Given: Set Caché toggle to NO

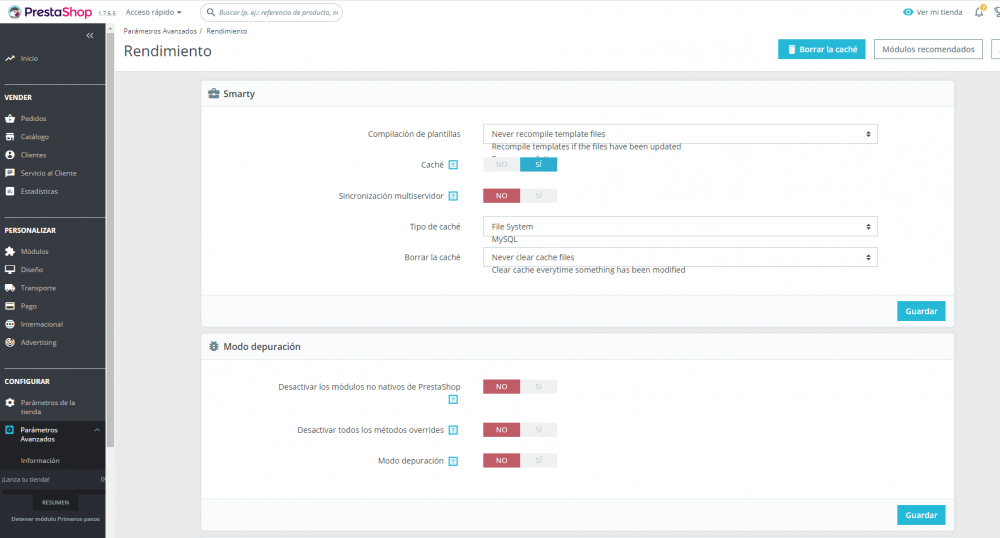Looking at the screenshot, I should click(x=501, y=164).
